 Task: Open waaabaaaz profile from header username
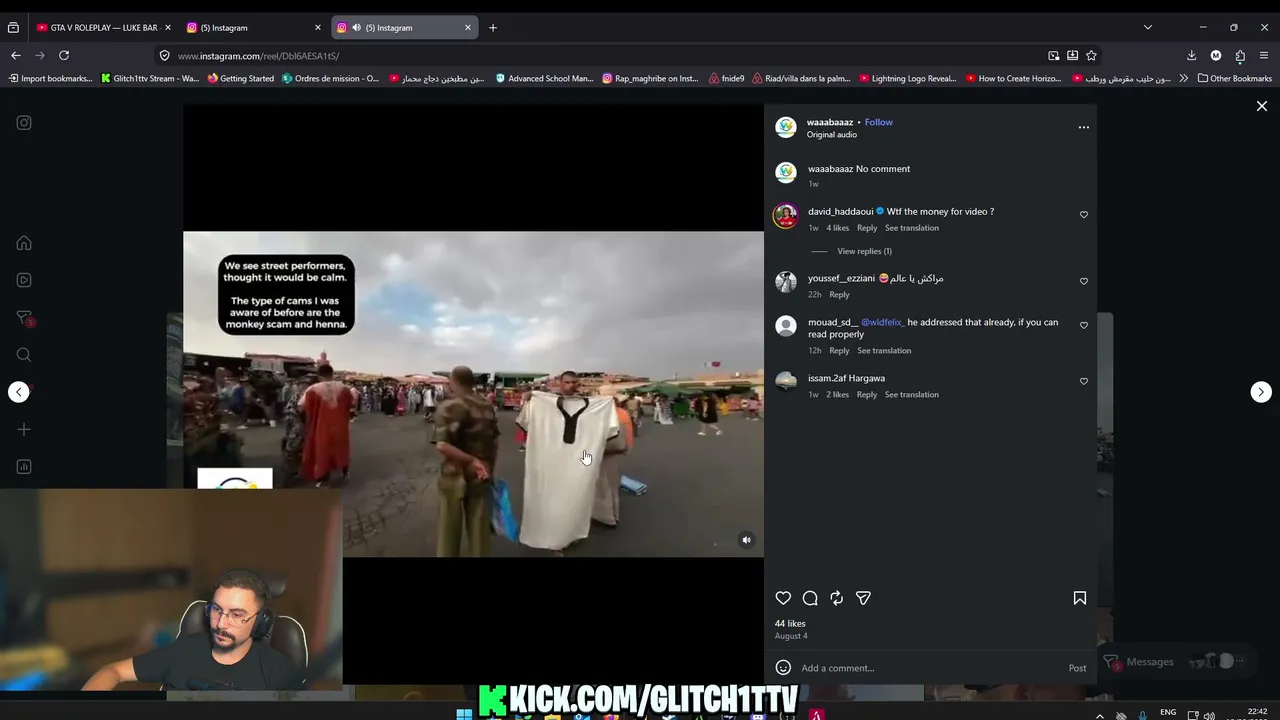click(x=830, y=122)
